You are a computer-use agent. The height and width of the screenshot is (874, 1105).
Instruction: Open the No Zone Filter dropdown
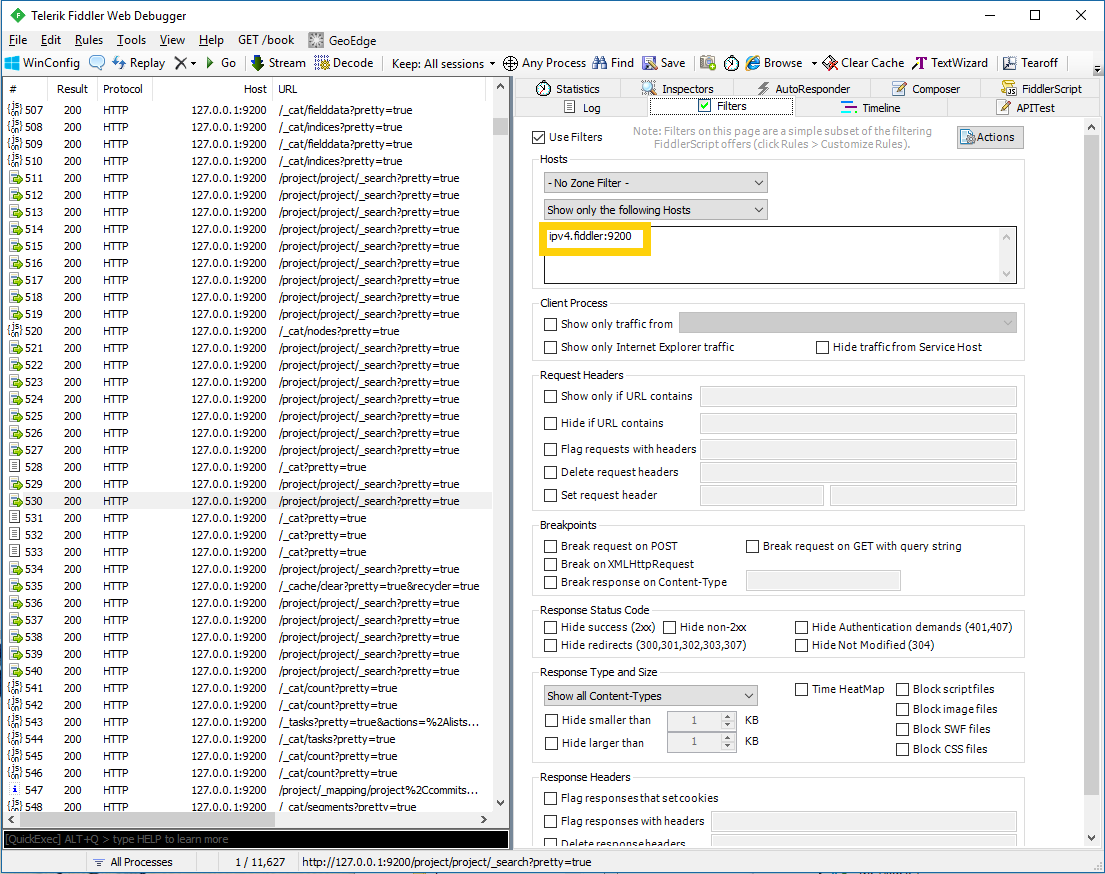coord(655,182)
